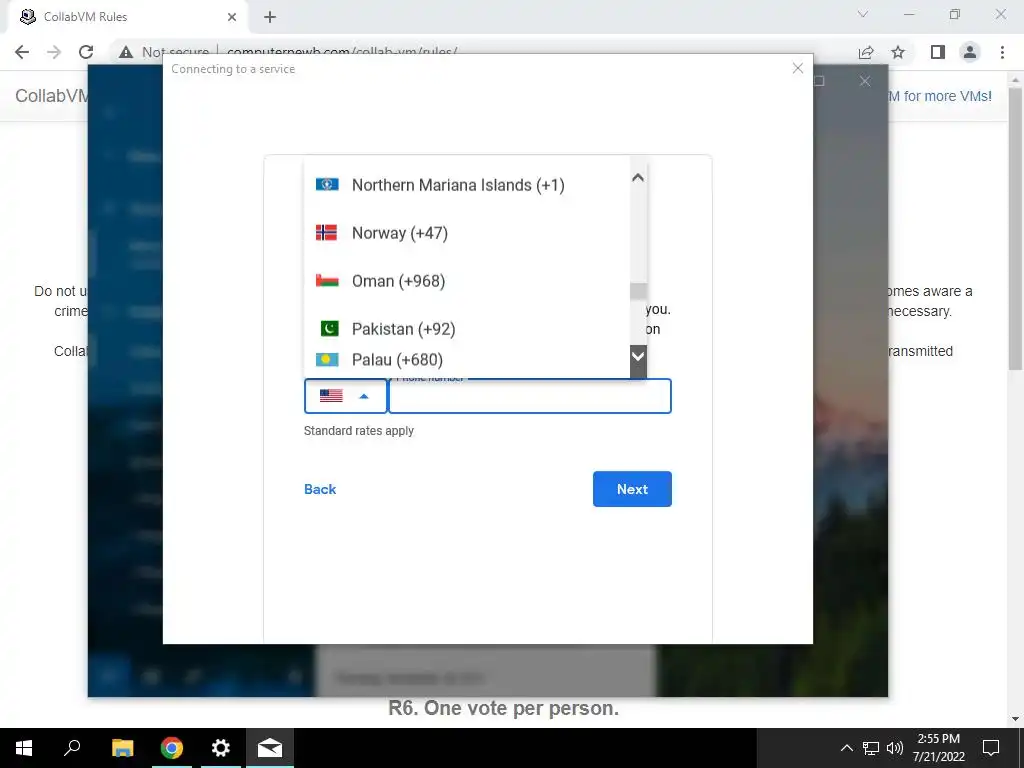This screenshot has width=1024, height=768.
Task: Open the network tray icon
Action: point(871,748)
